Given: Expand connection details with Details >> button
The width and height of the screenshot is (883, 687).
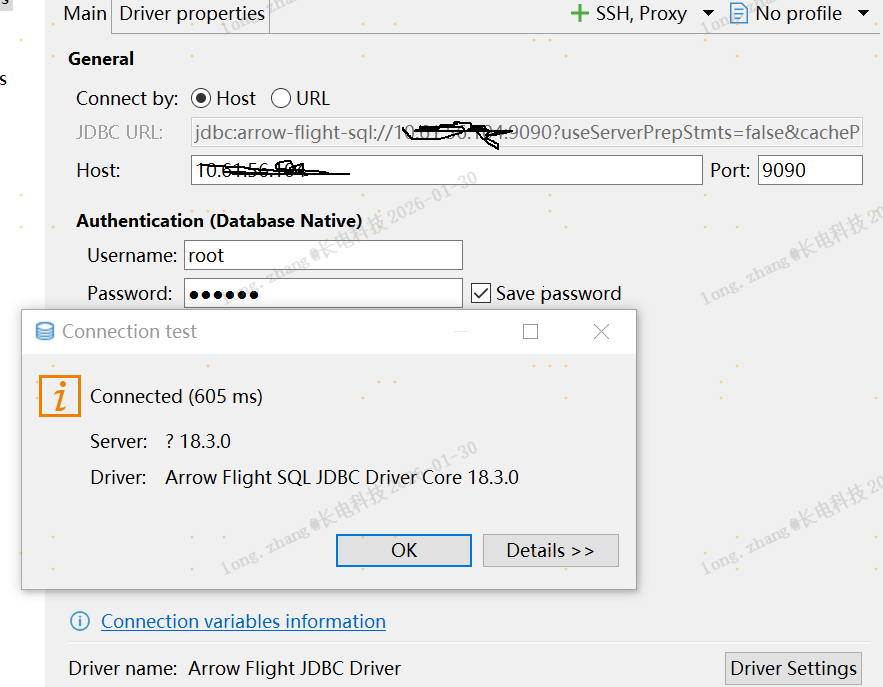Looking at the screenshot, I should (x=550, y=550).
